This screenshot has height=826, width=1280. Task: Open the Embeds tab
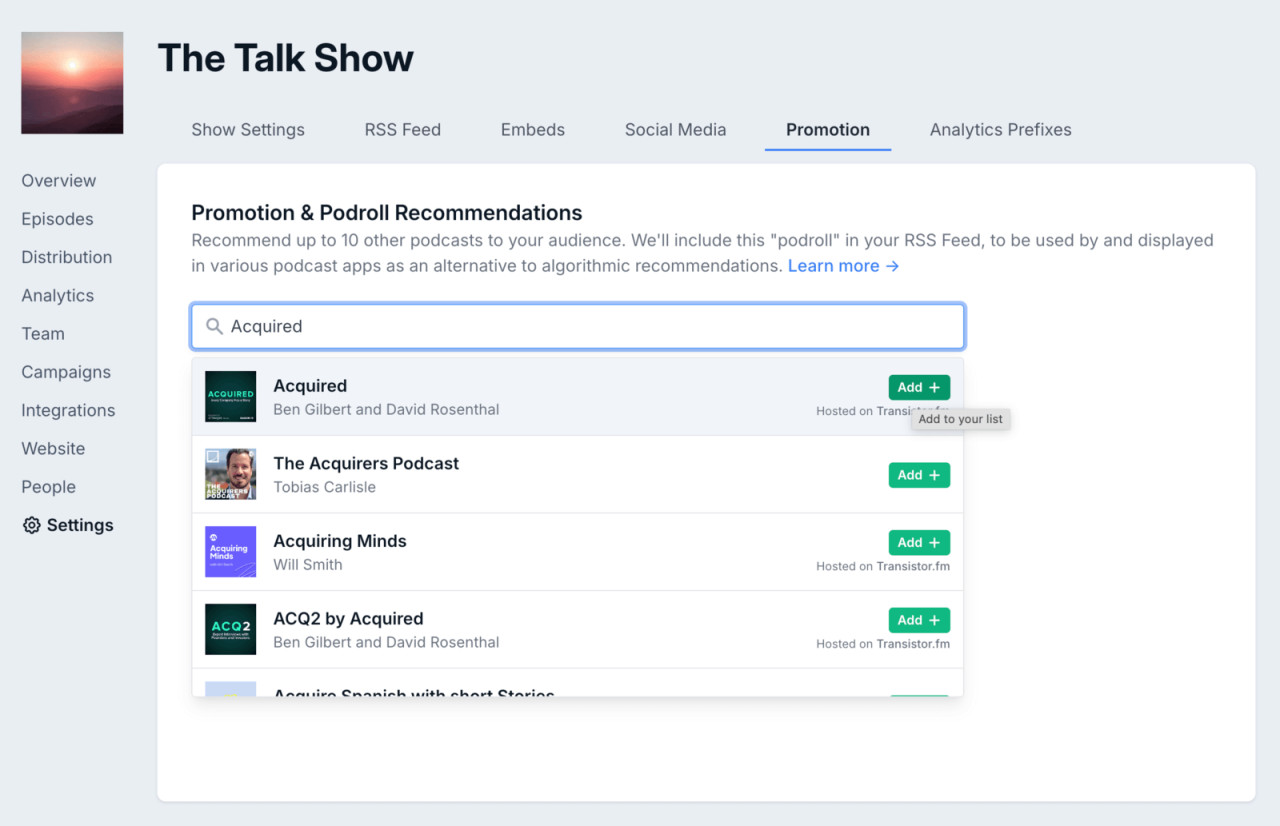532,129
